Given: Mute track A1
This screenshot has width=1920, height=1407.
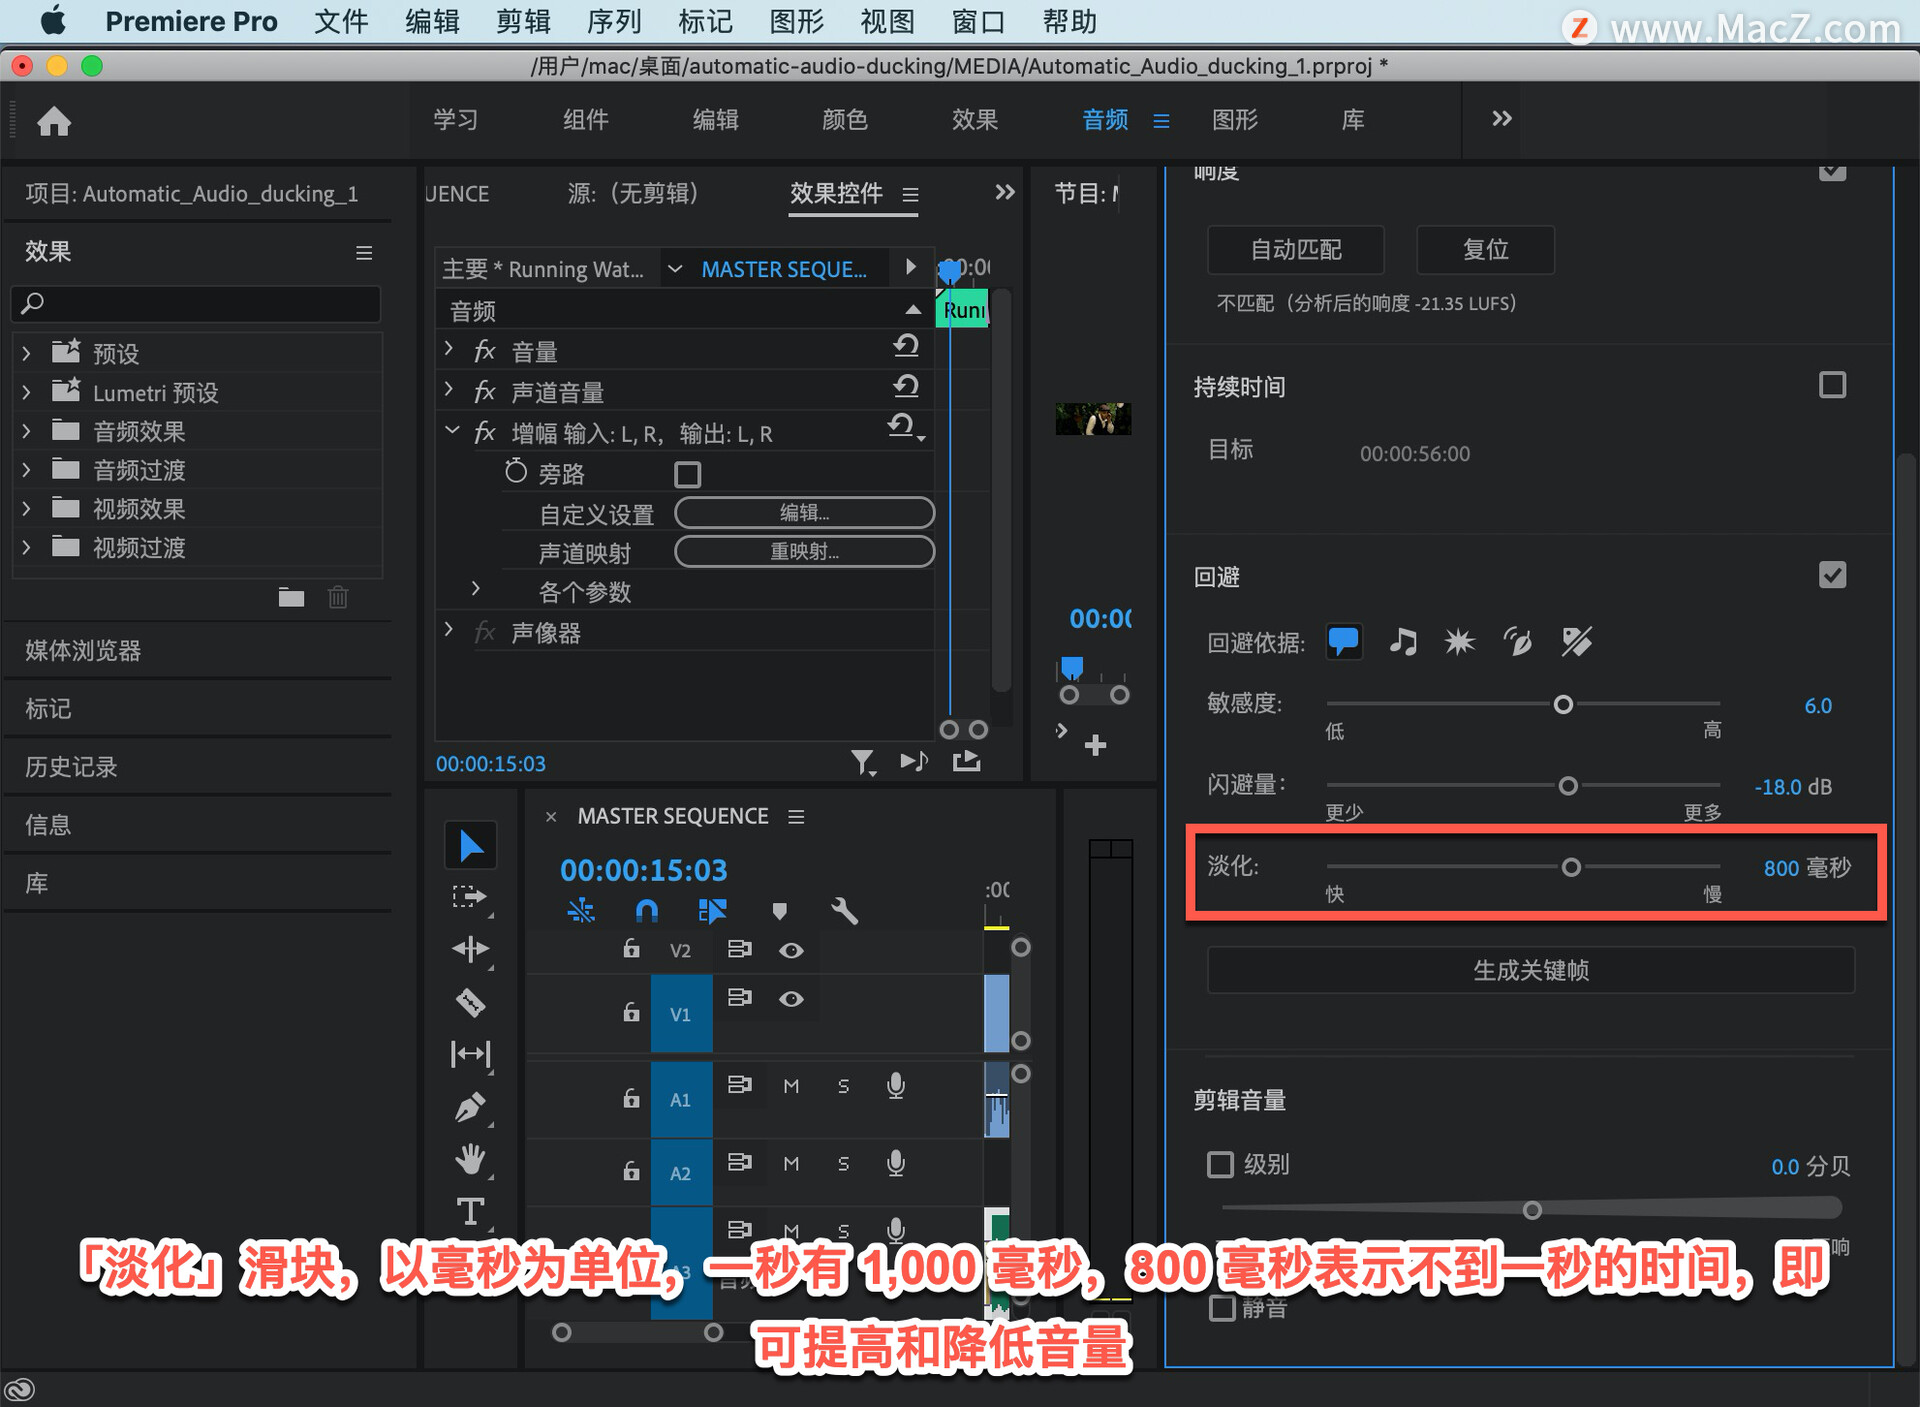Looking at the screenshot, I should [791, 1086].
